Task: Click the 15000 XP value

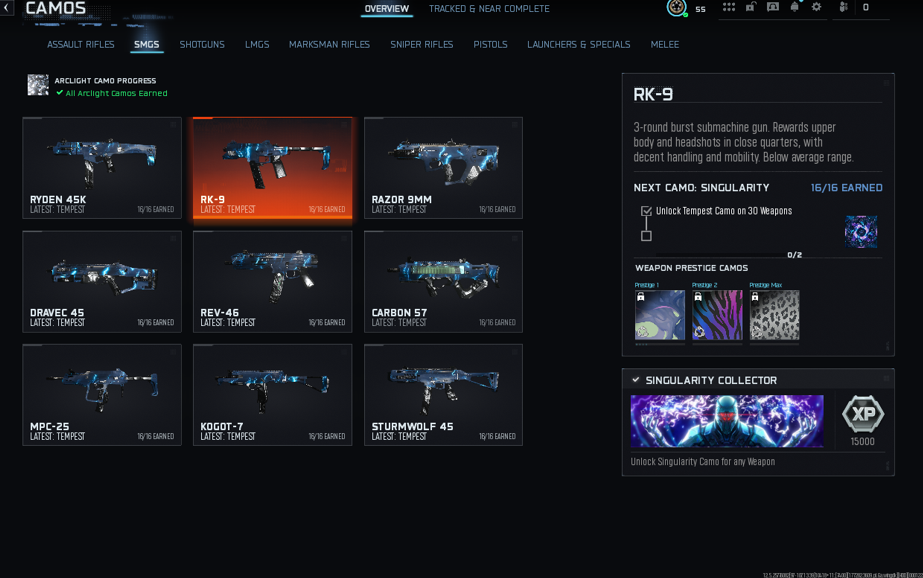Action: tap(862, 441)
